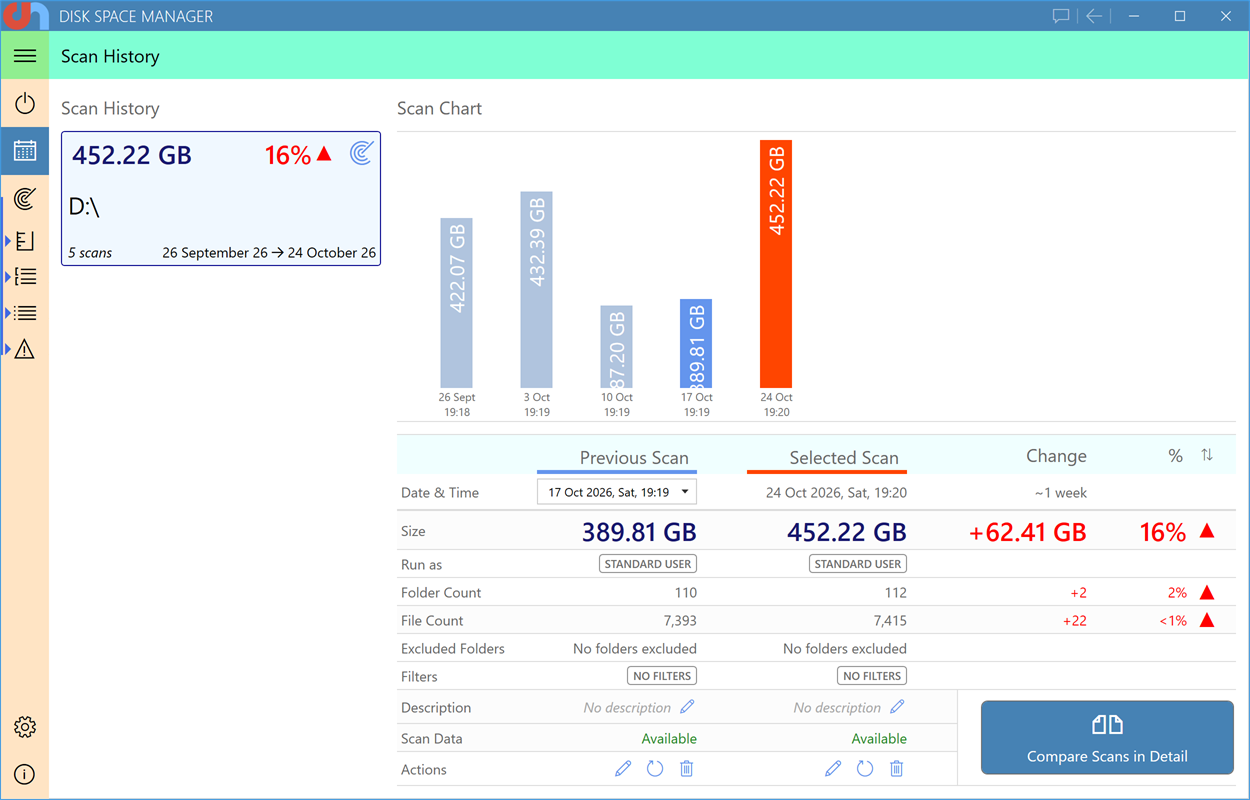The height and width of the screenshot is (800, 1250).
Task: Select the red 24 Oct chart bar
Action: [776, 264]
